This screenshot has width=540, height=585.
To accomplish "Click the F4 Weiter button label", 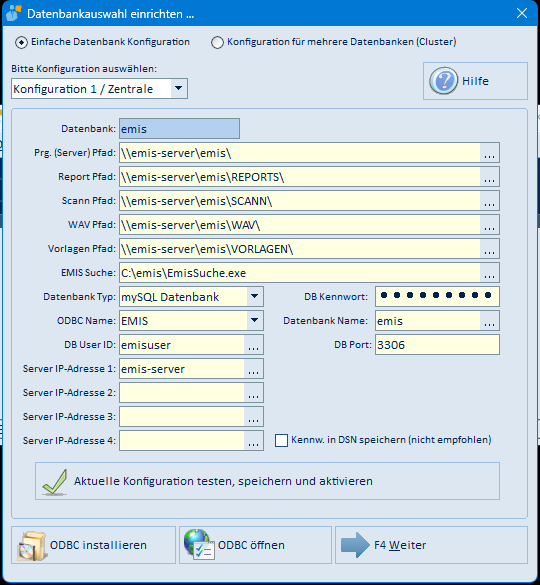I will (400, 545).
